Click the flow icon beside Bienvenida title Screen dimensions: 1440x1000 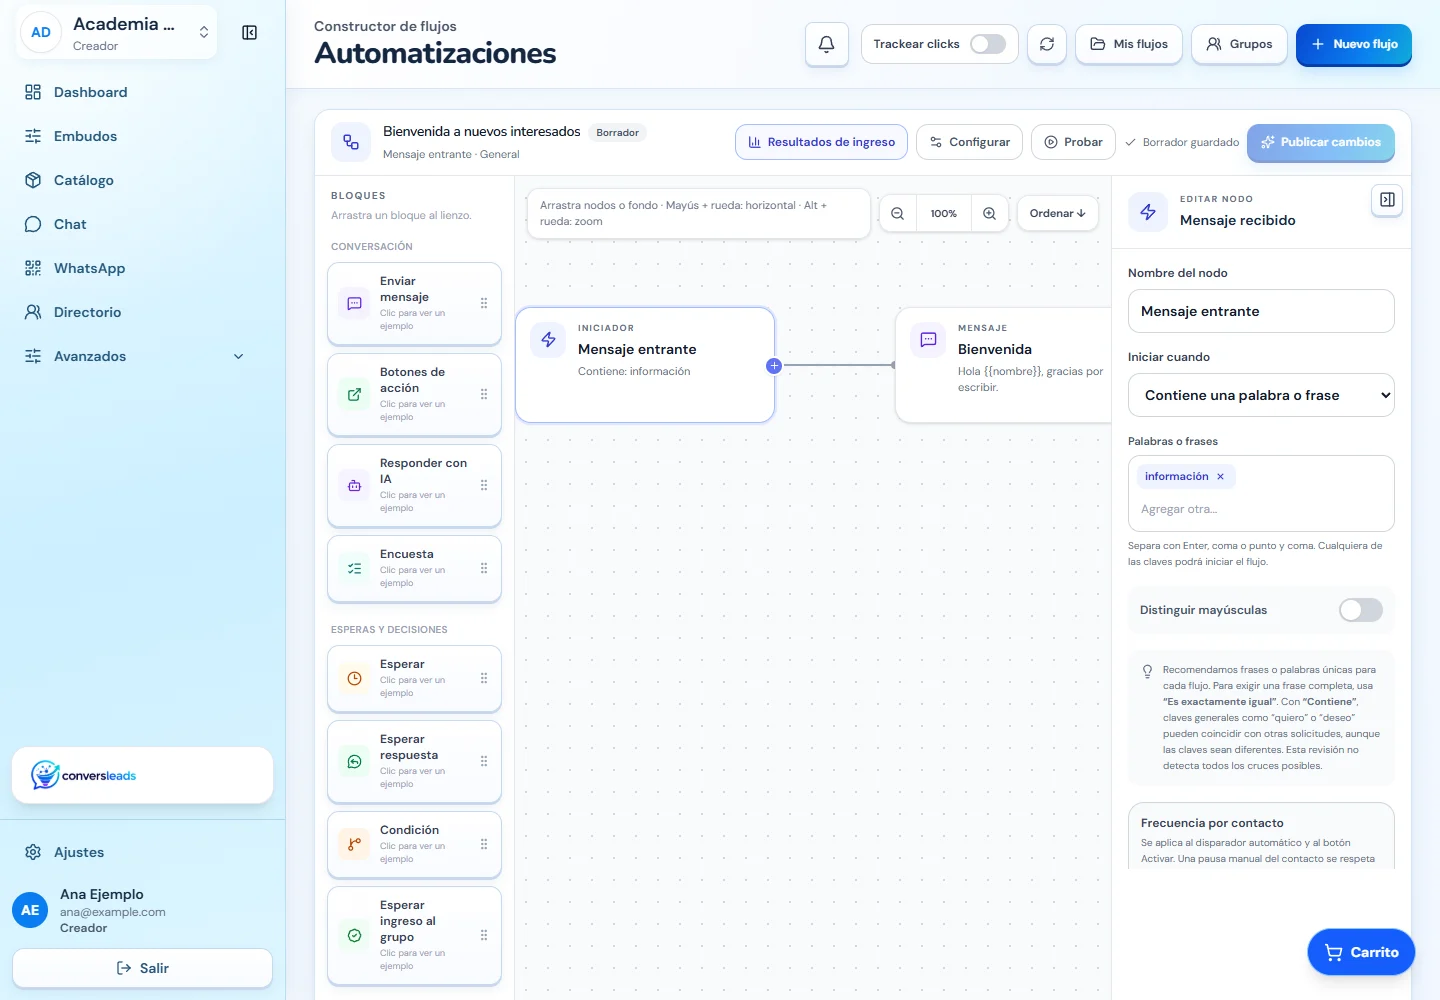351,142
